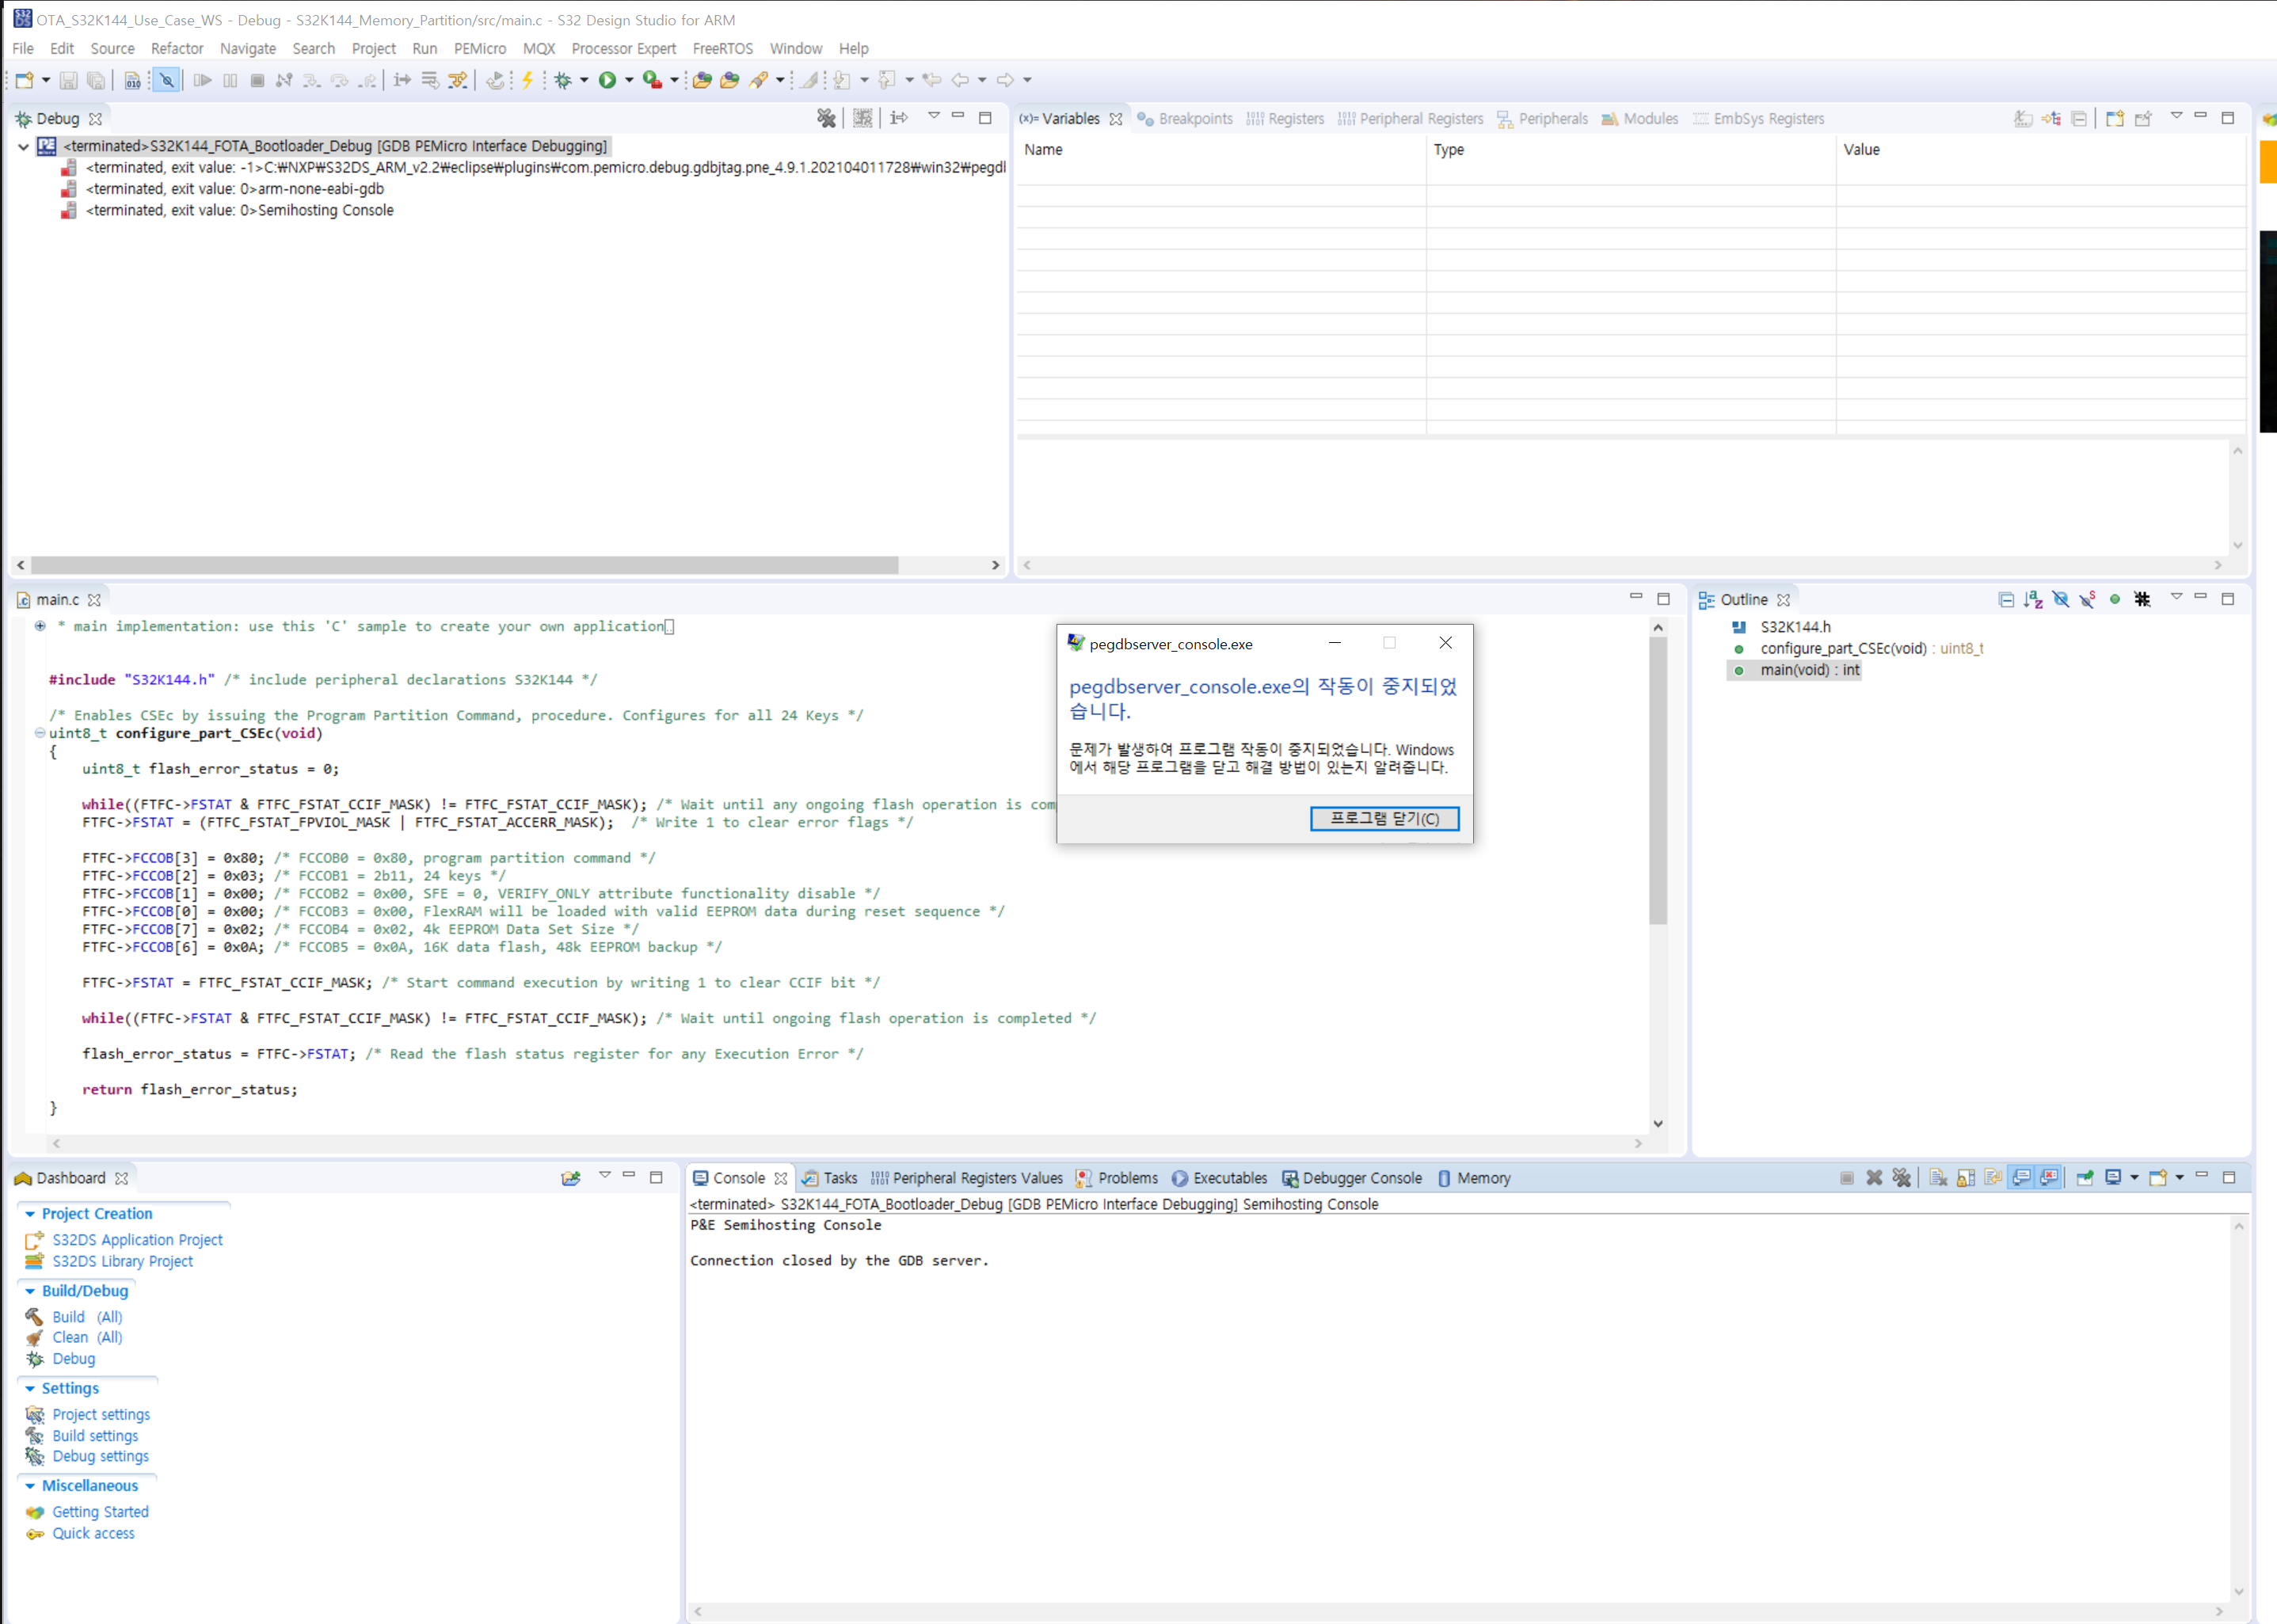Click the Remove All Terminated Launches icon
Viewport: 2277px width, 1624px height.
(827, 119)
